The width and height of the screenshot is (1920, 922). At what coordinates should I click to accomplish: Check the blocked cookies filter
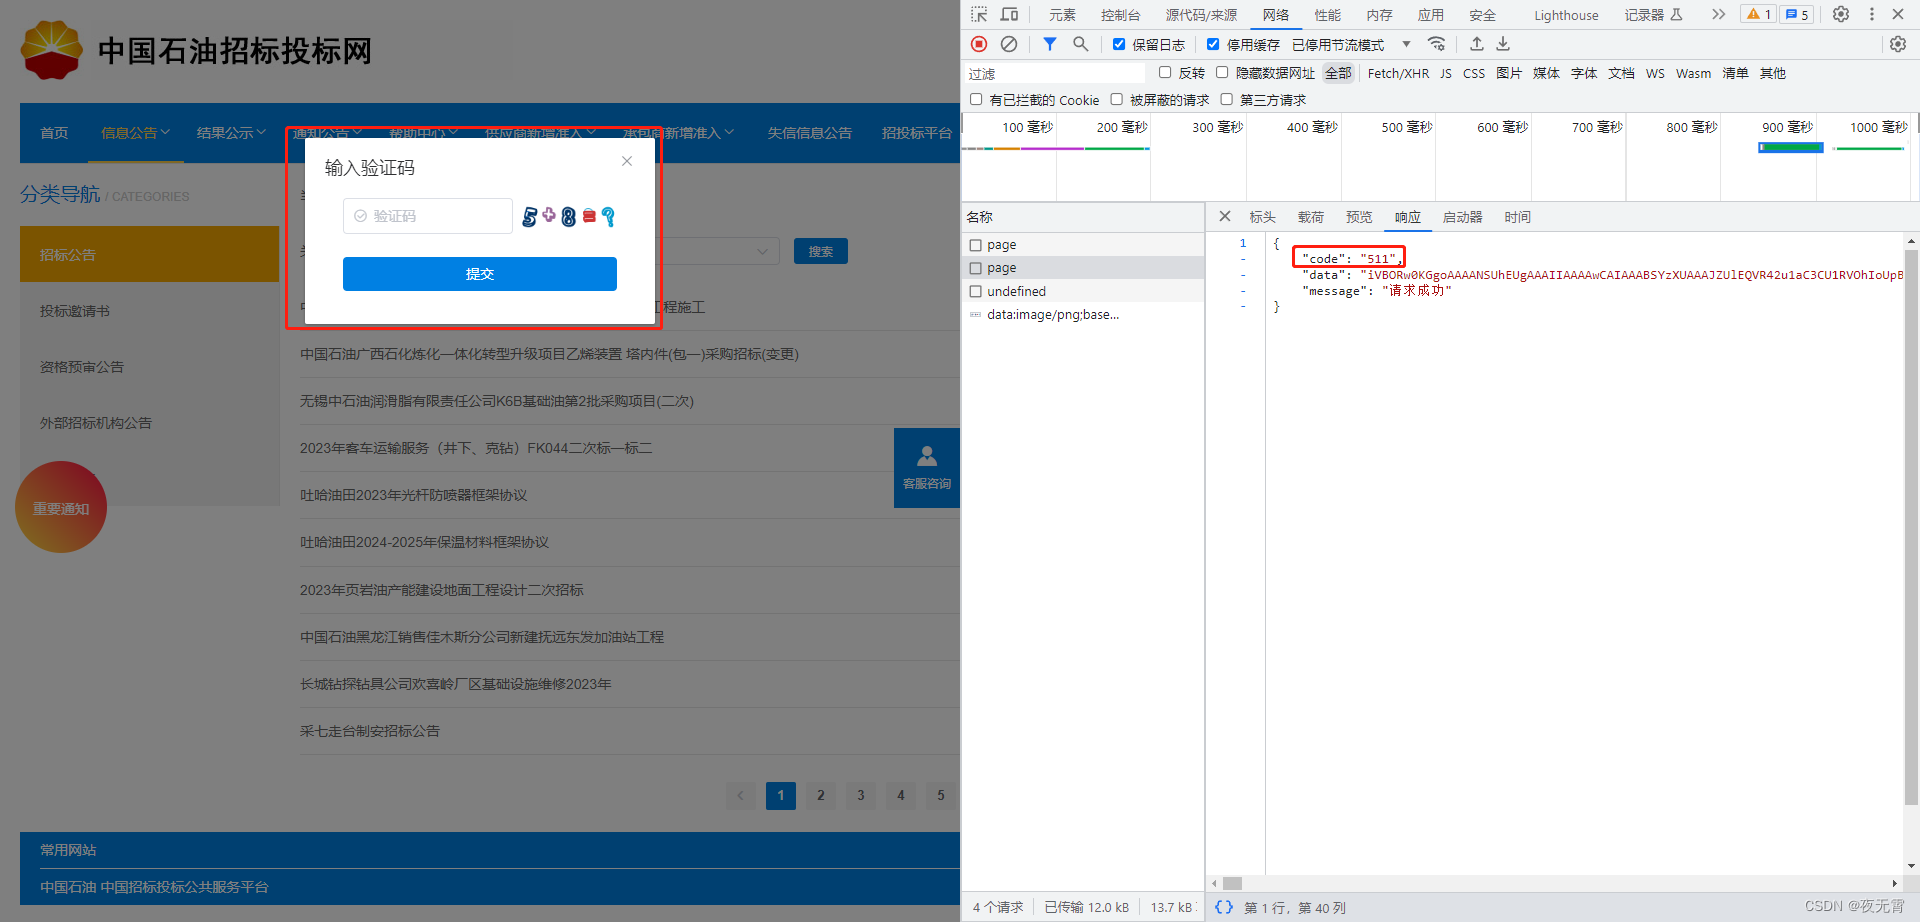976,99
